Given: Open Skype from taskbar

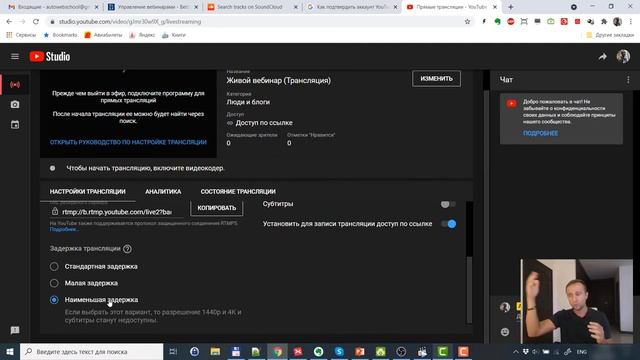Looking at the screenshot, I should 339,351.
